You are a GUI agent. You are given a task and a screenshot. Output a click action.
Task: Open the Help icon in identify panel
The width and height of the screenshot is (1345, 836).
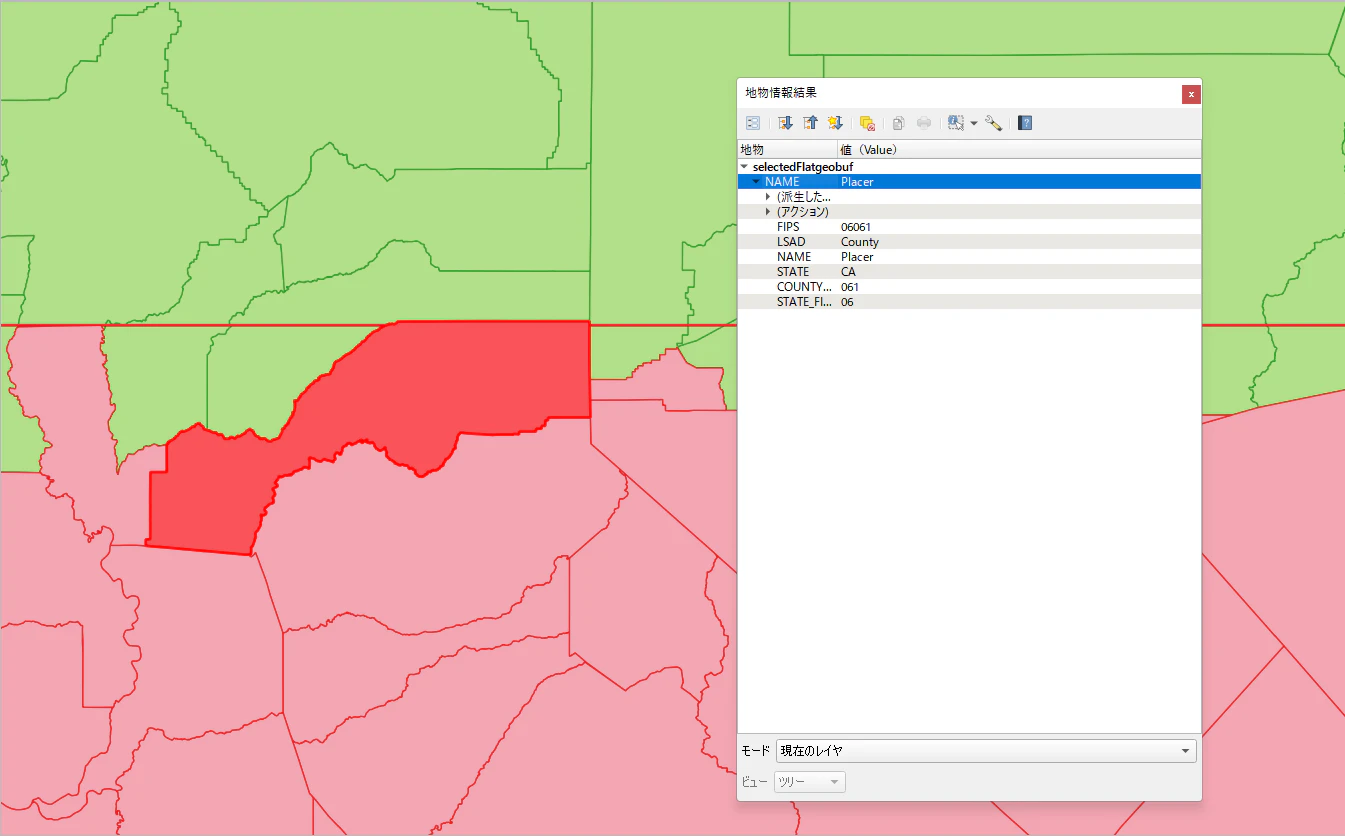tap(1025, 123)
